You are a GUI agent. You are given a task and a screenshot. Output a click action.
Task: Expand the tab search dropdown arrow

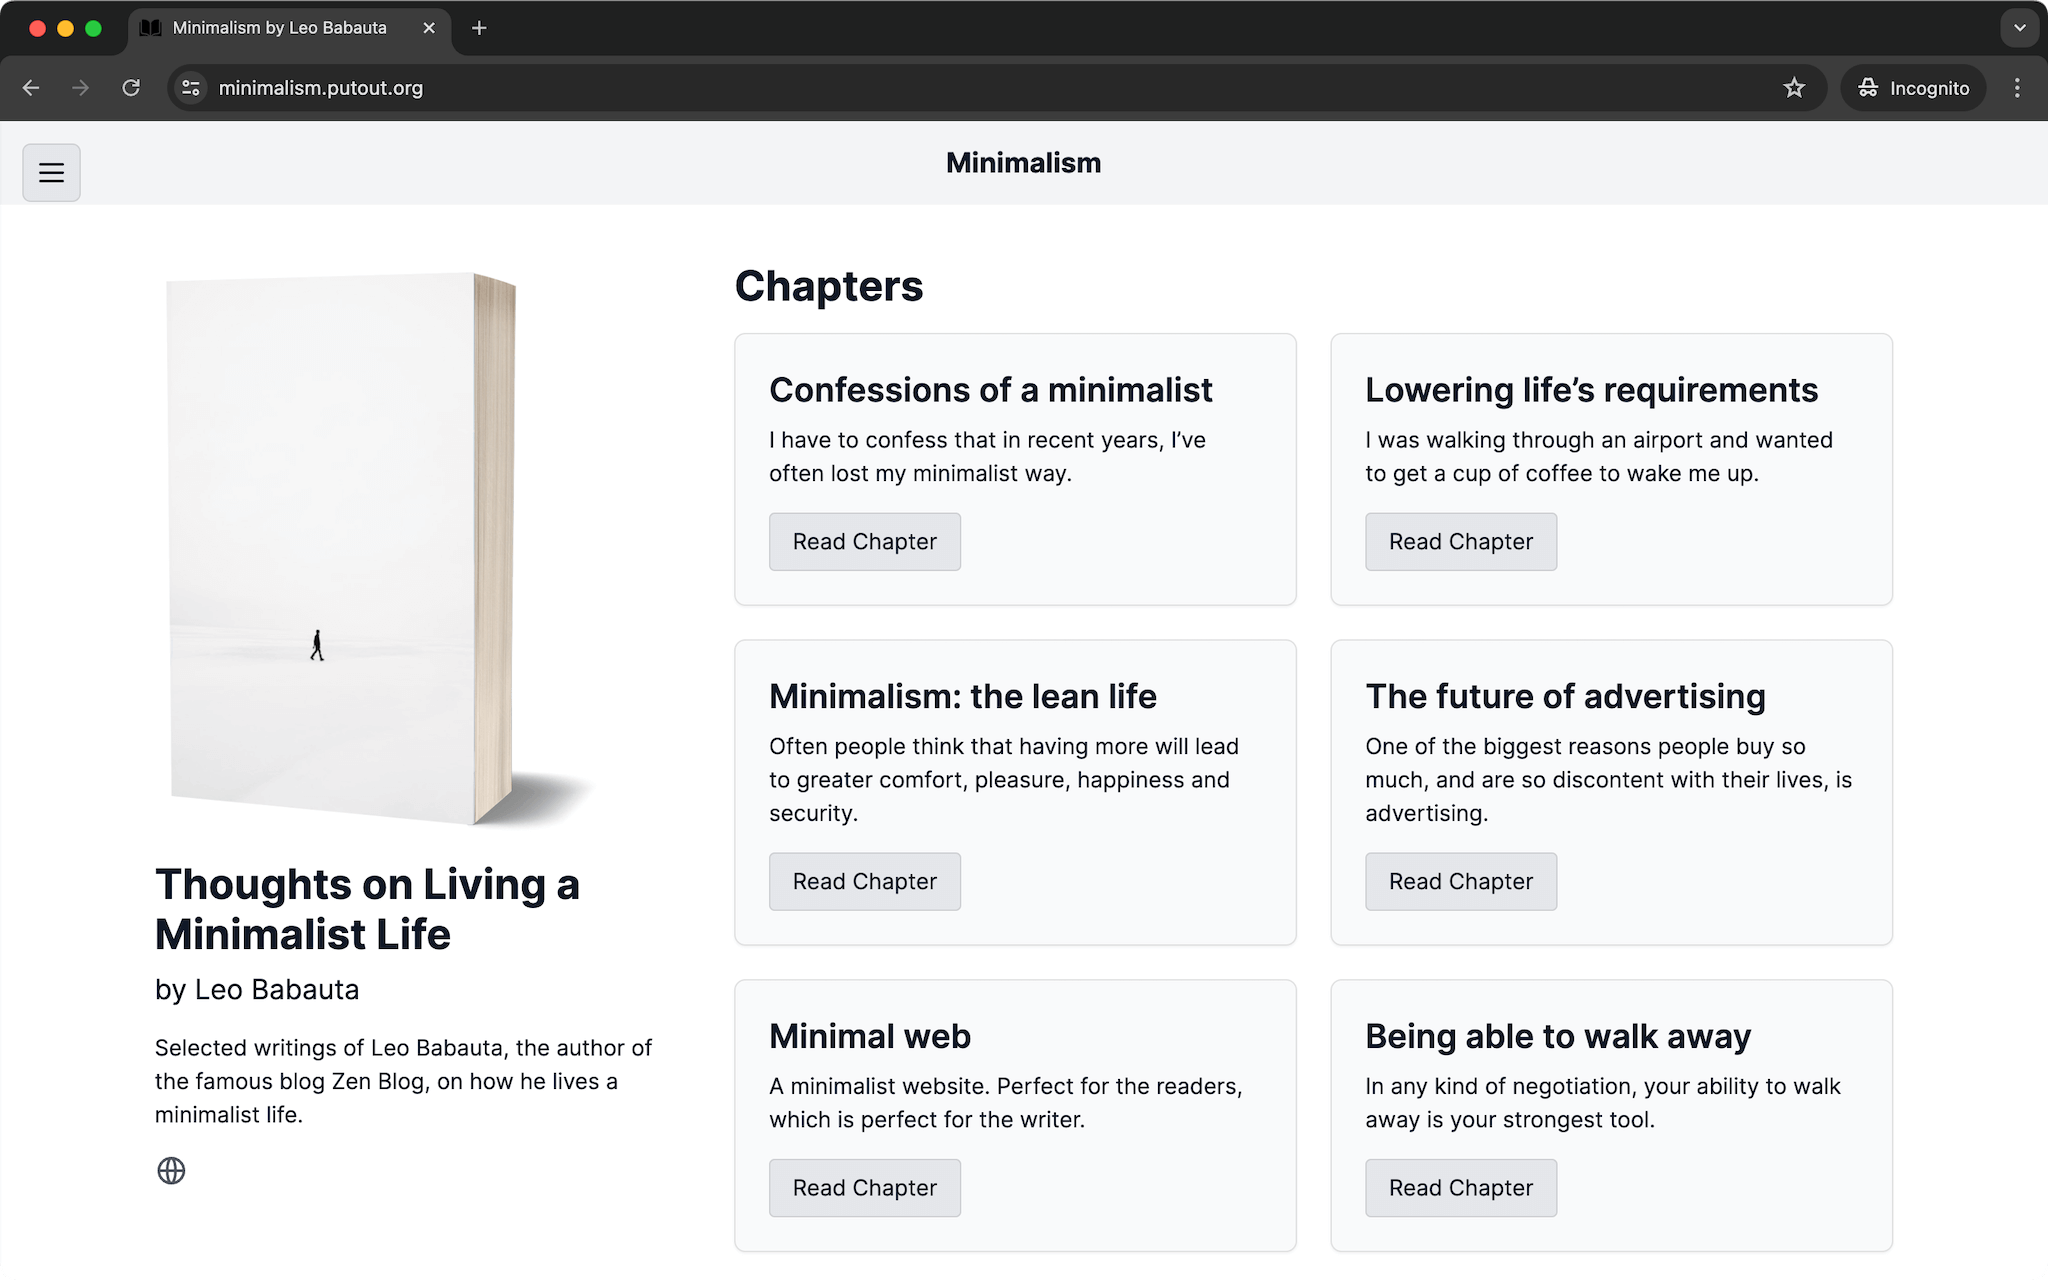[2019, 28]
